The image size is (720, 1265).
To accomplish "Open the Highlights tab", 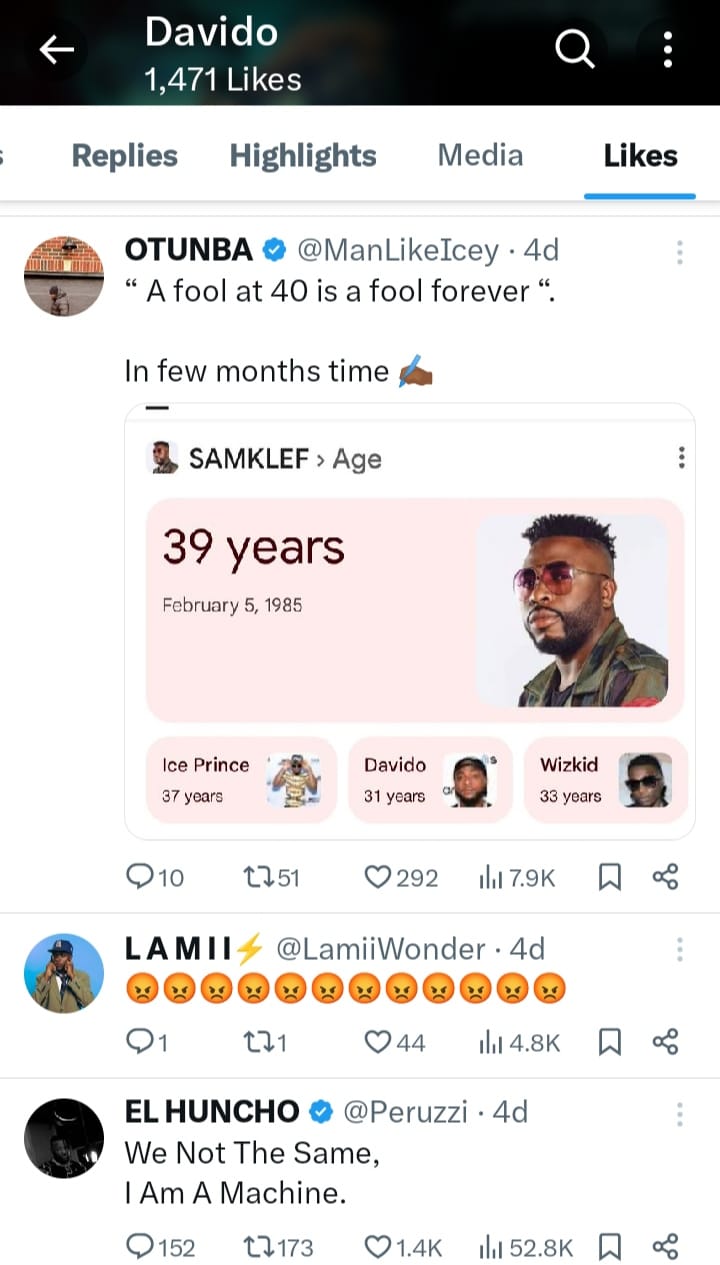I will tap(303, 156).
